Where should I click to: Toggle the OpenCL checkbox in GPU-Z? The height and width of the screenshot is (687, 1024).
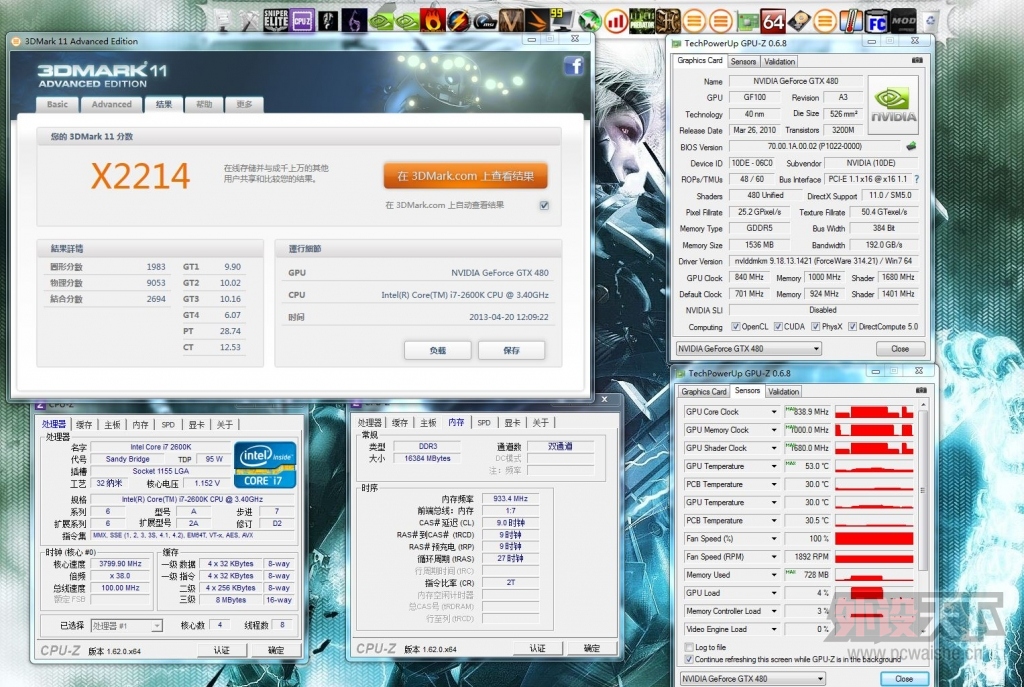(x=736, y=327)
